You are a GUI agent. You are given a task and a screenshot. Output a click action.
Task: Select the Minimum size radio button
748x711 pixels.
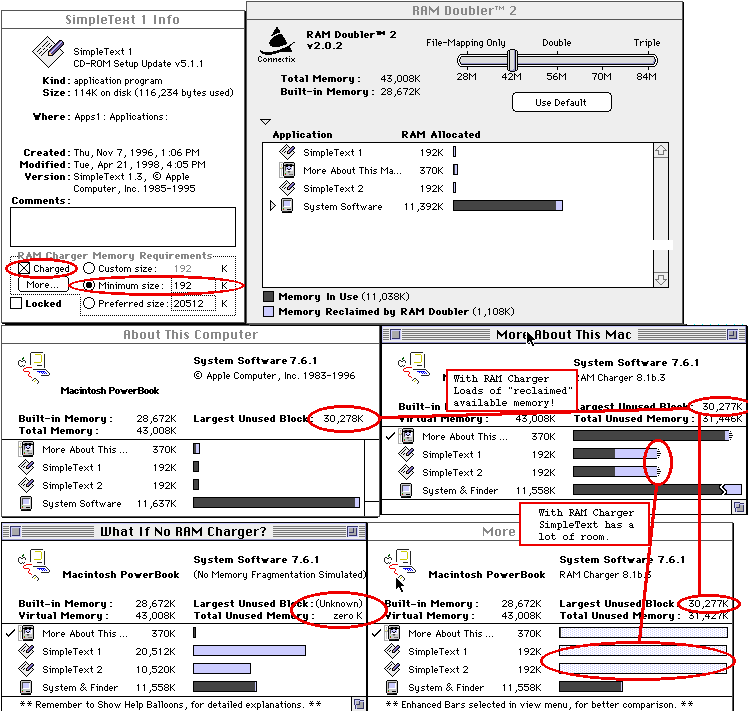[89, 285]
